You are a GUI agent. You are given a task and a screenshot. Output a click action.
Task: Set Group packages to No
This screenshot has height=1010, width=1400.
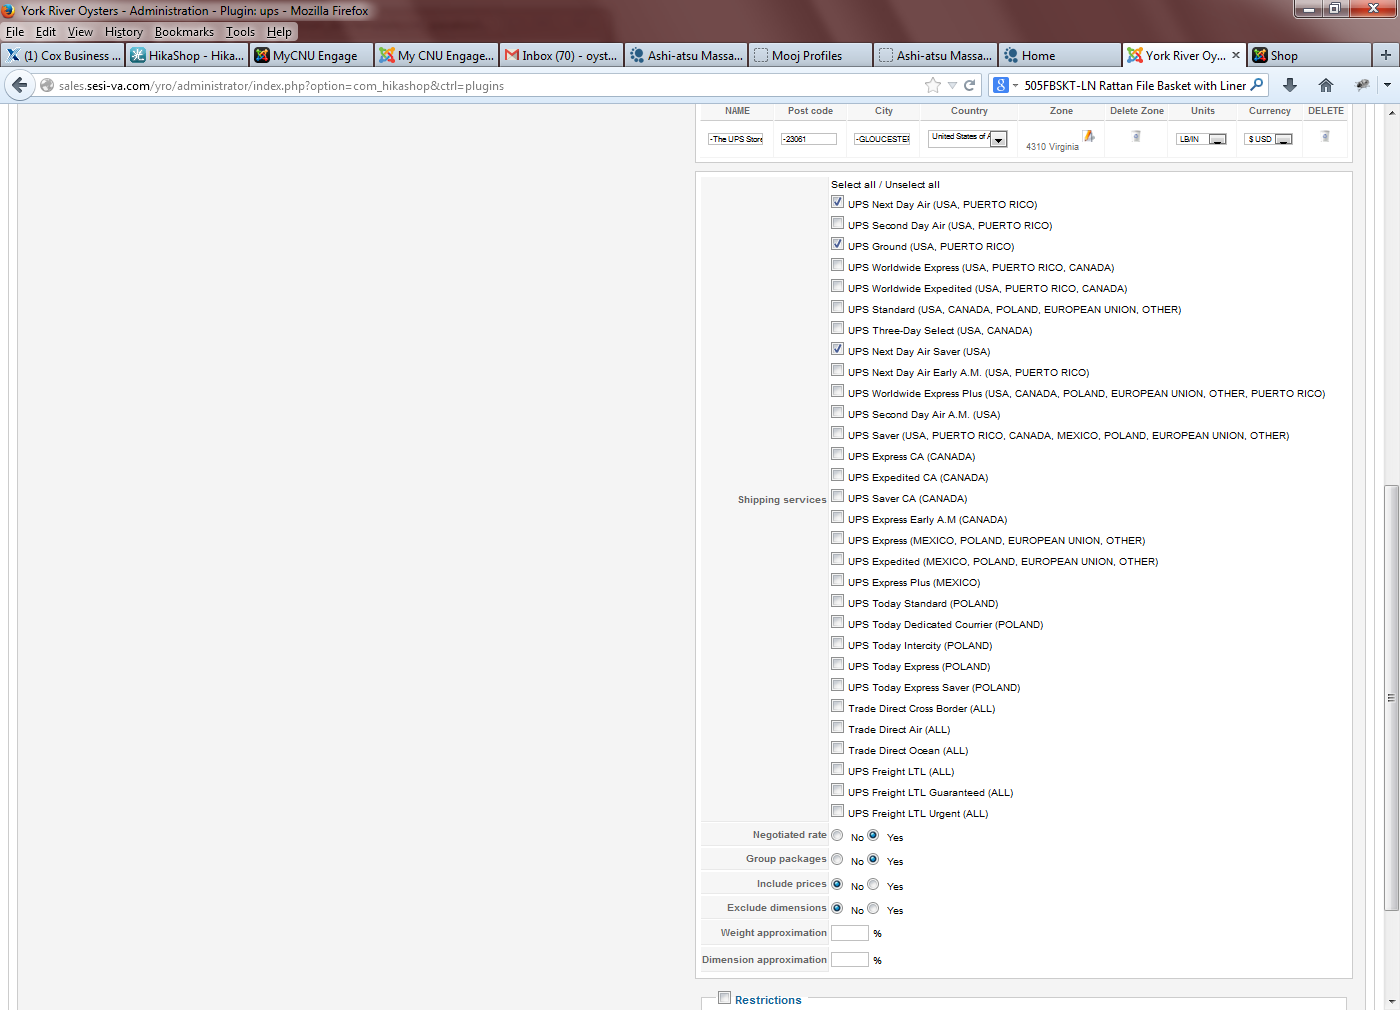coord(837,859)
